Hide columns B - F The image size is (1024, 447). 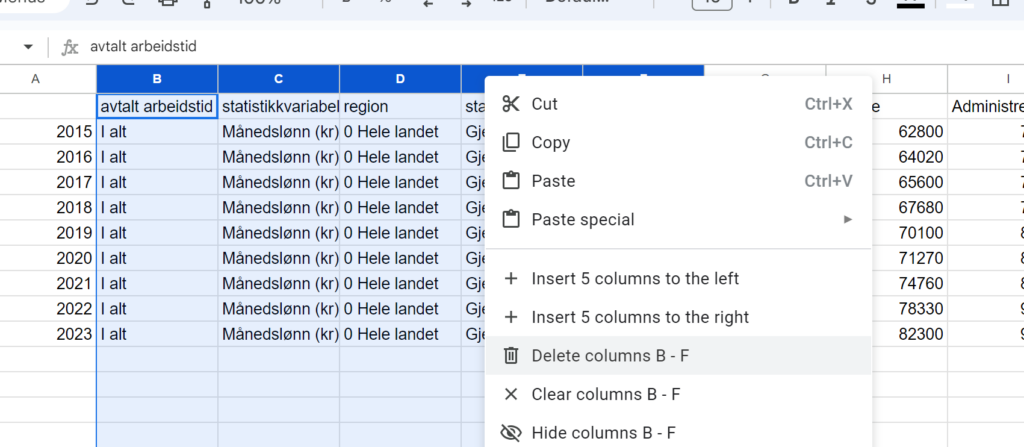(679, 433)
